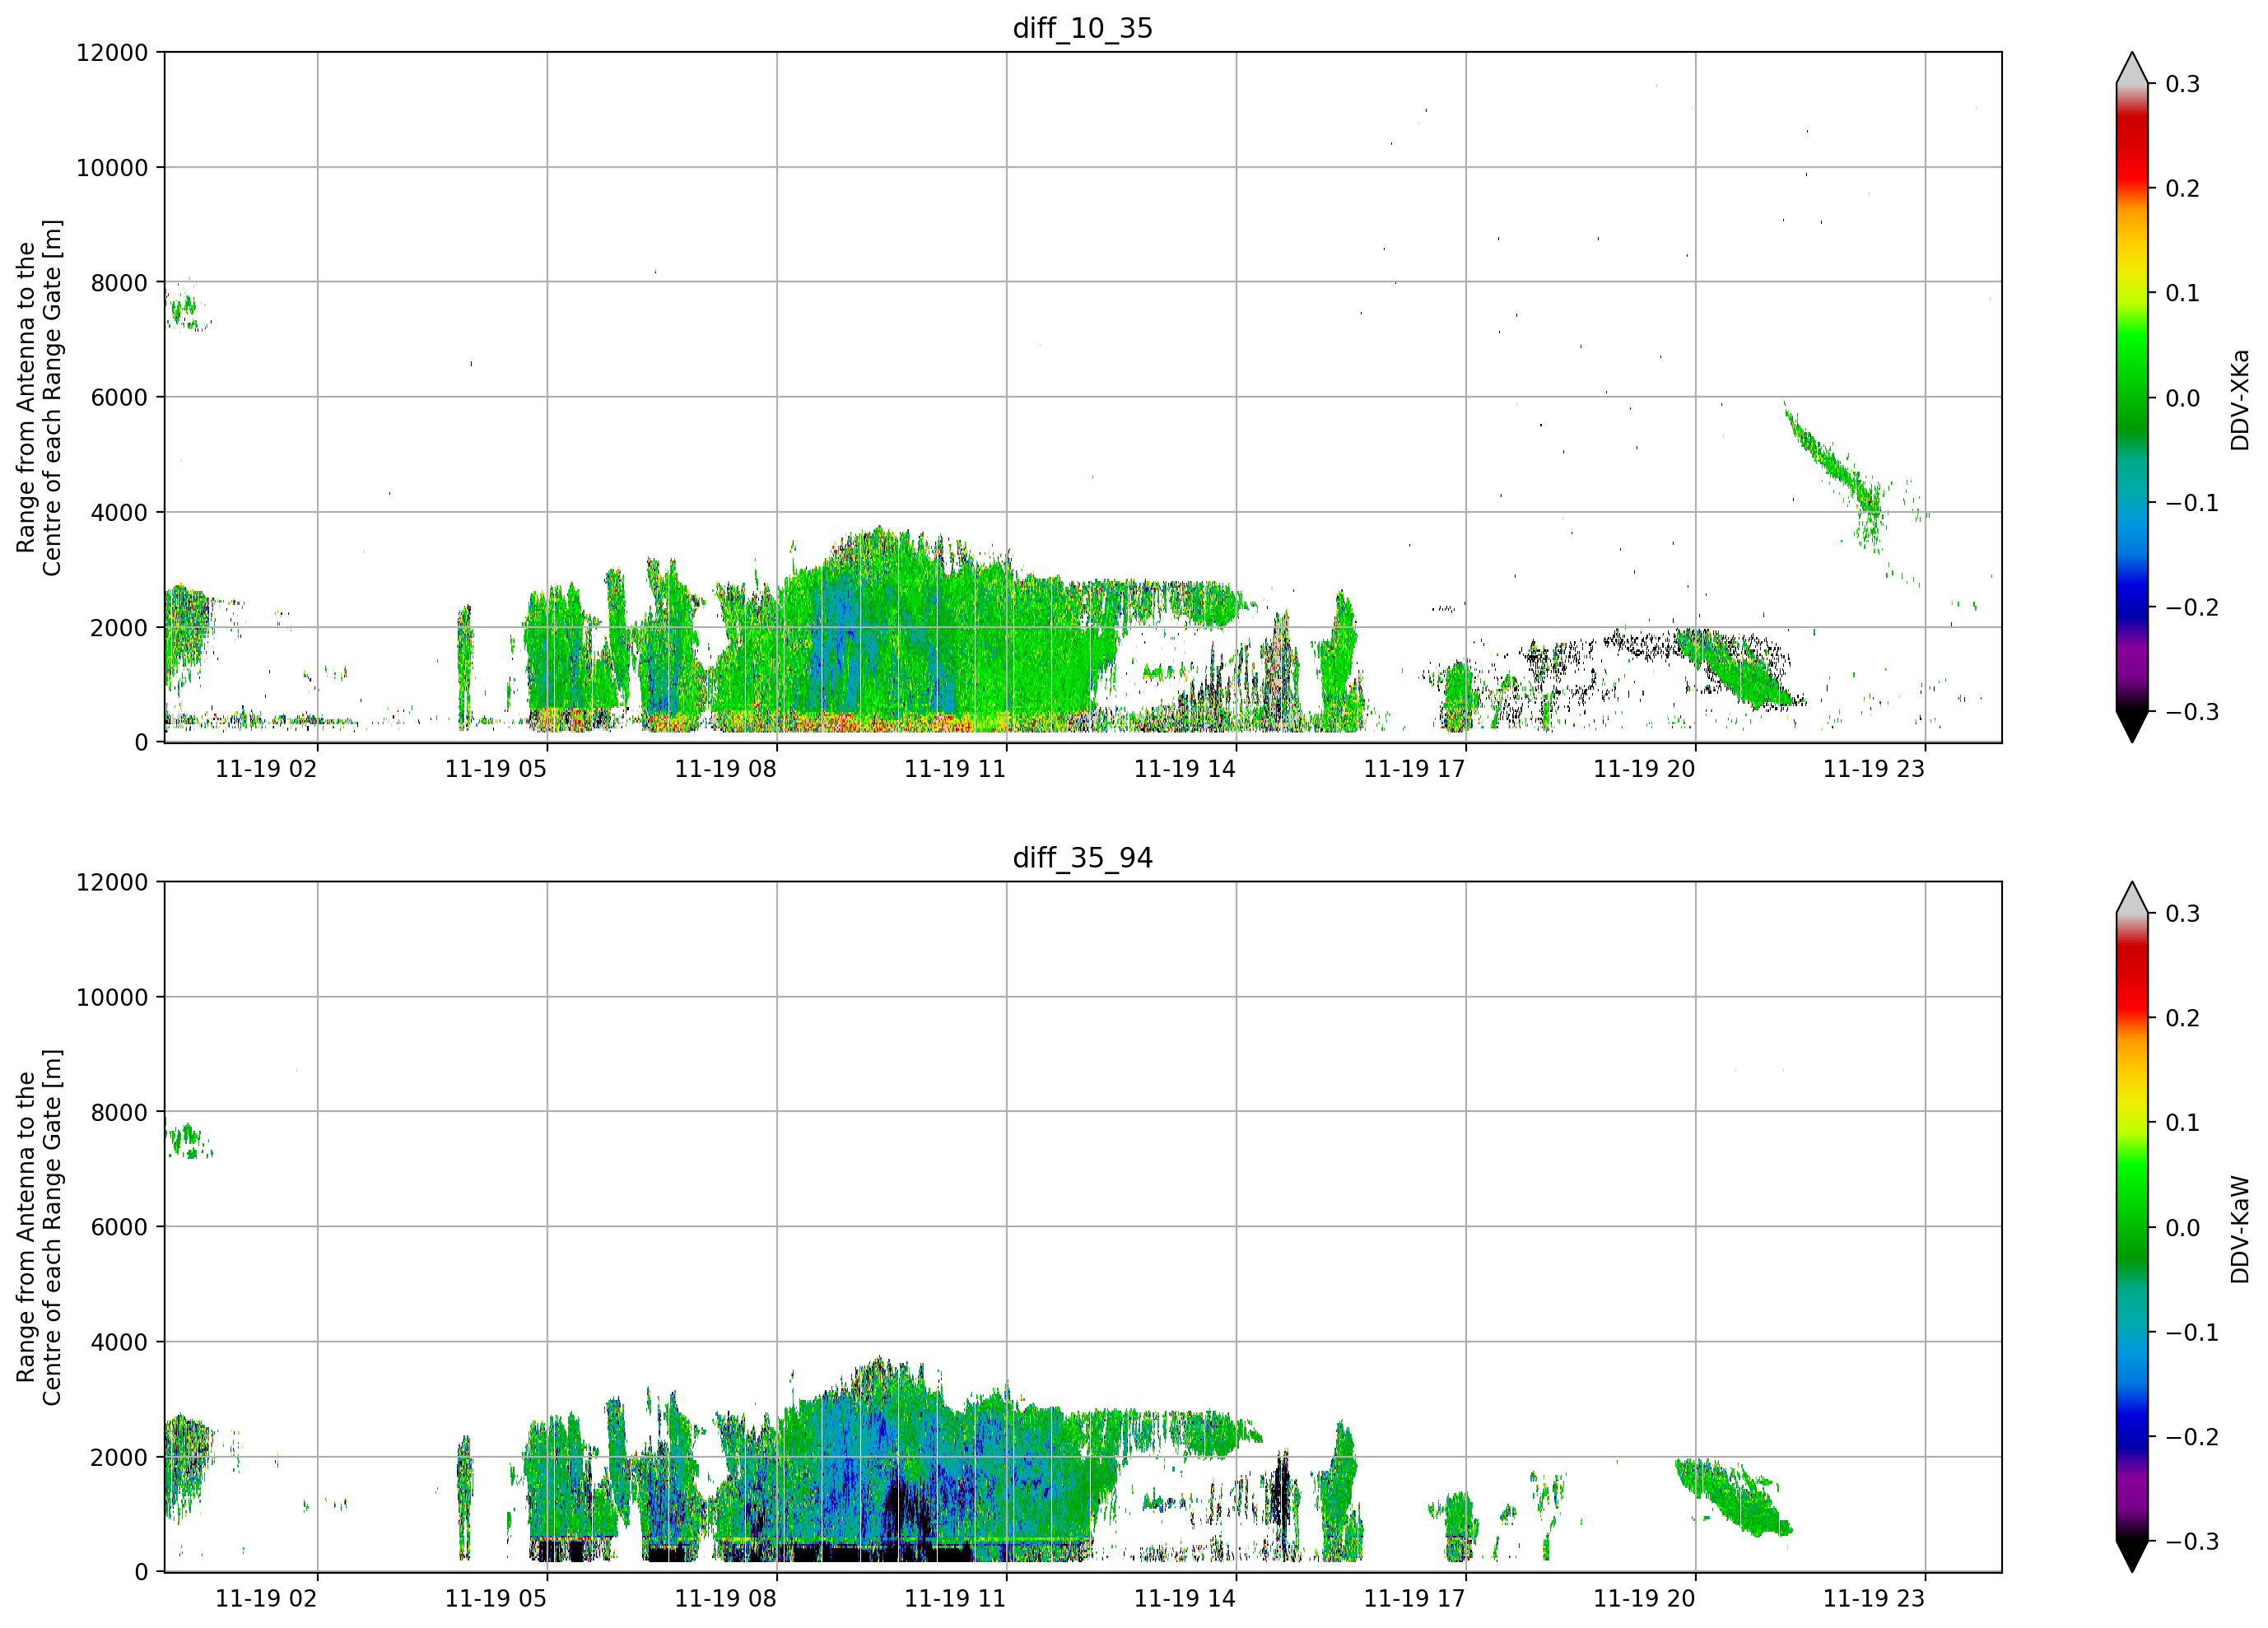The height and width of the screenshot is (1628, 2268).
Task: Click the 0.2 tick on DDV-XKa colorbar
Action: (2183, 188)
